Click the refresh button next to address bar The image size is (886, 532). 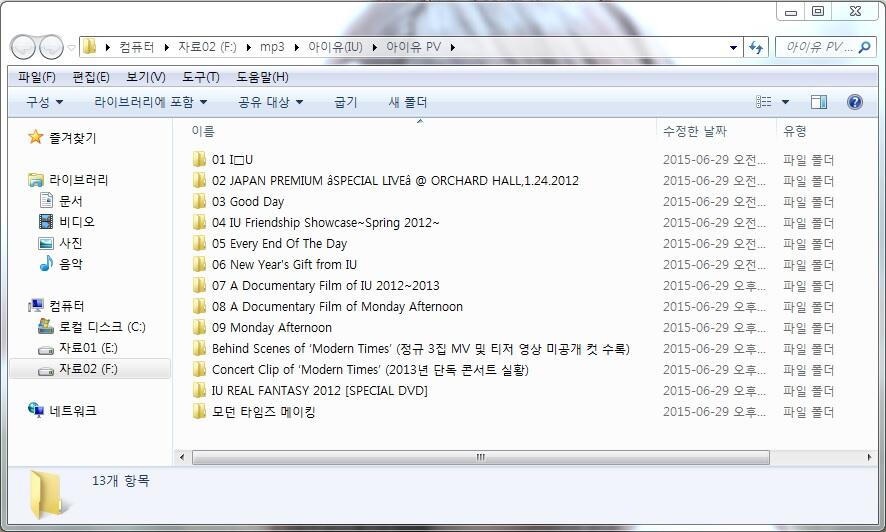point(755,47)
